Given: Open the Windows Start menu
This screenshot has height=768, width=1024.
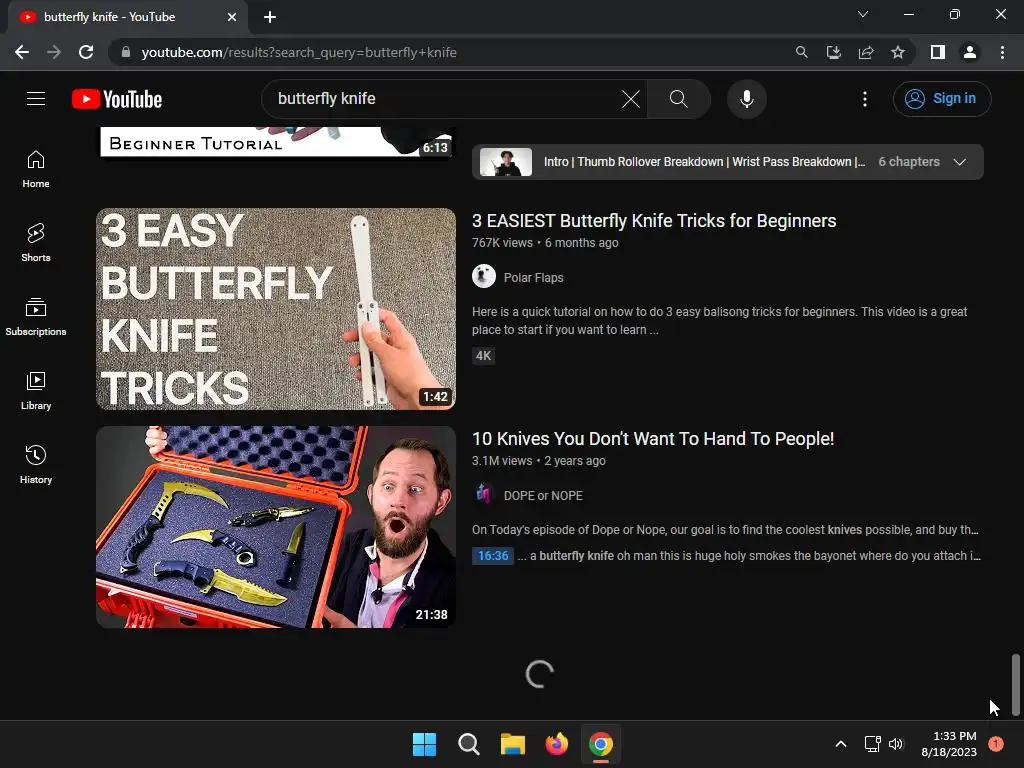Looking at the screenshot, I should 424,744.
